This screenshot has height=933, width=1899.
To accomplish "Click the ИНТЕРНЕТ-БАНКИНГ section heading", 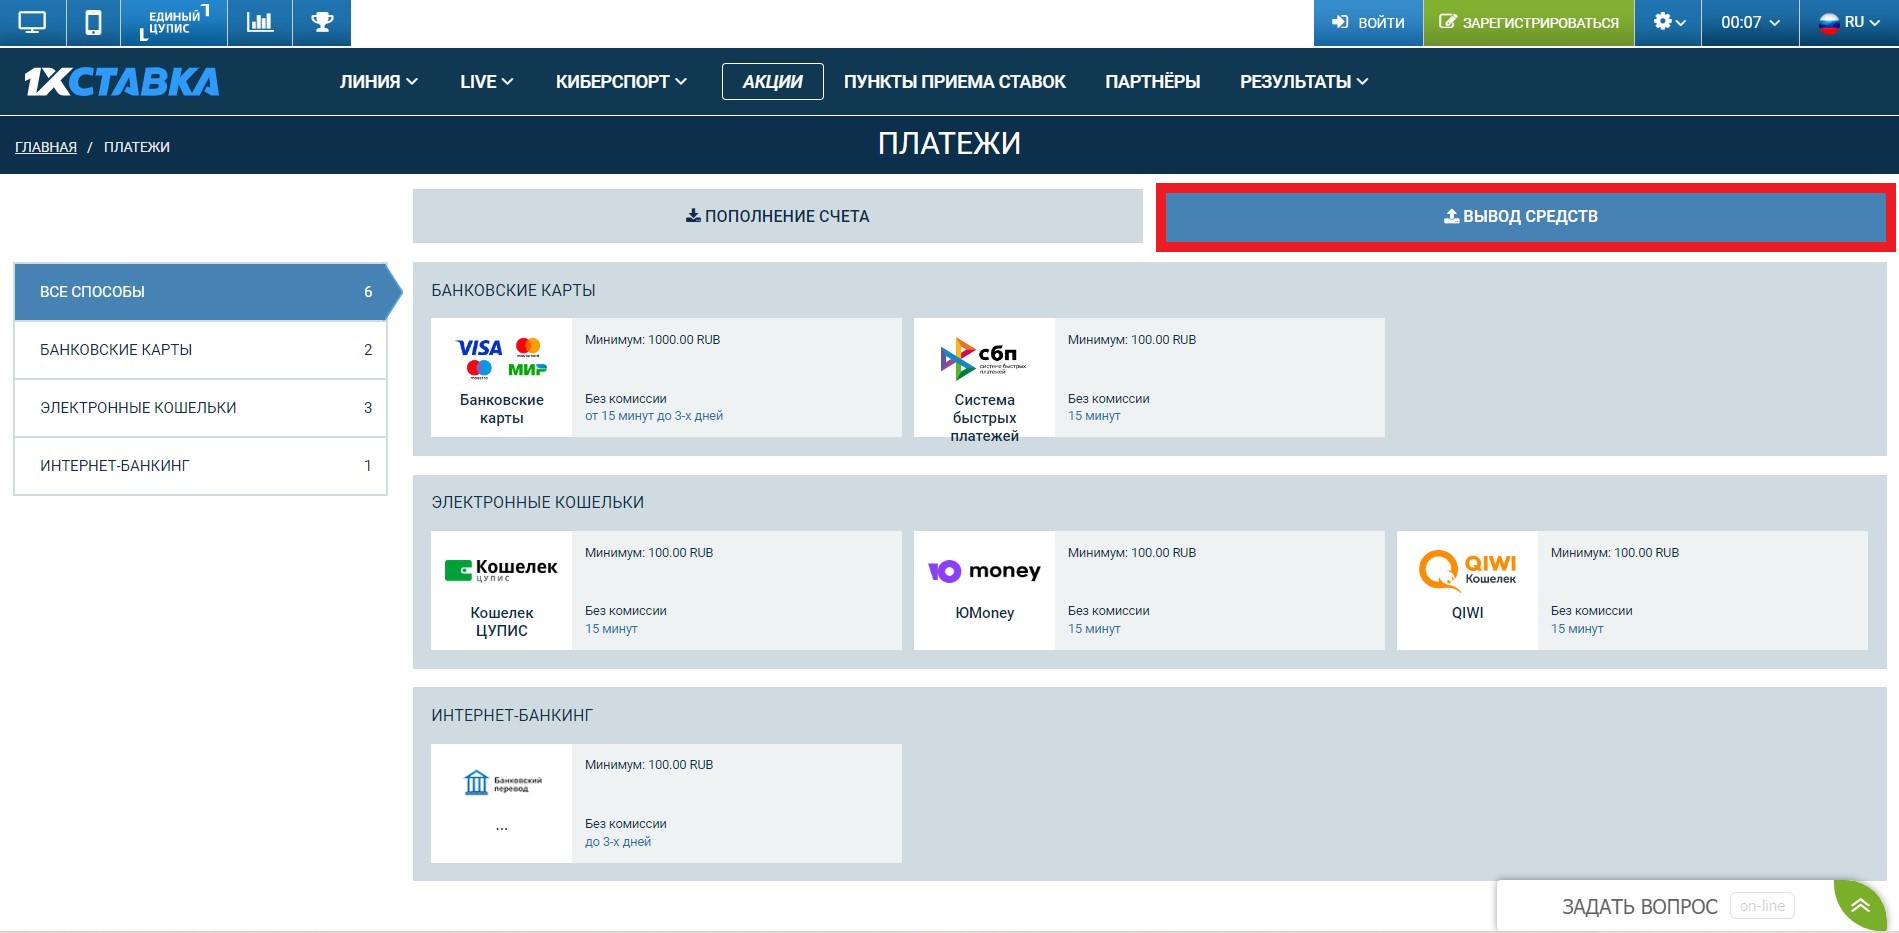I will [512, 716].
